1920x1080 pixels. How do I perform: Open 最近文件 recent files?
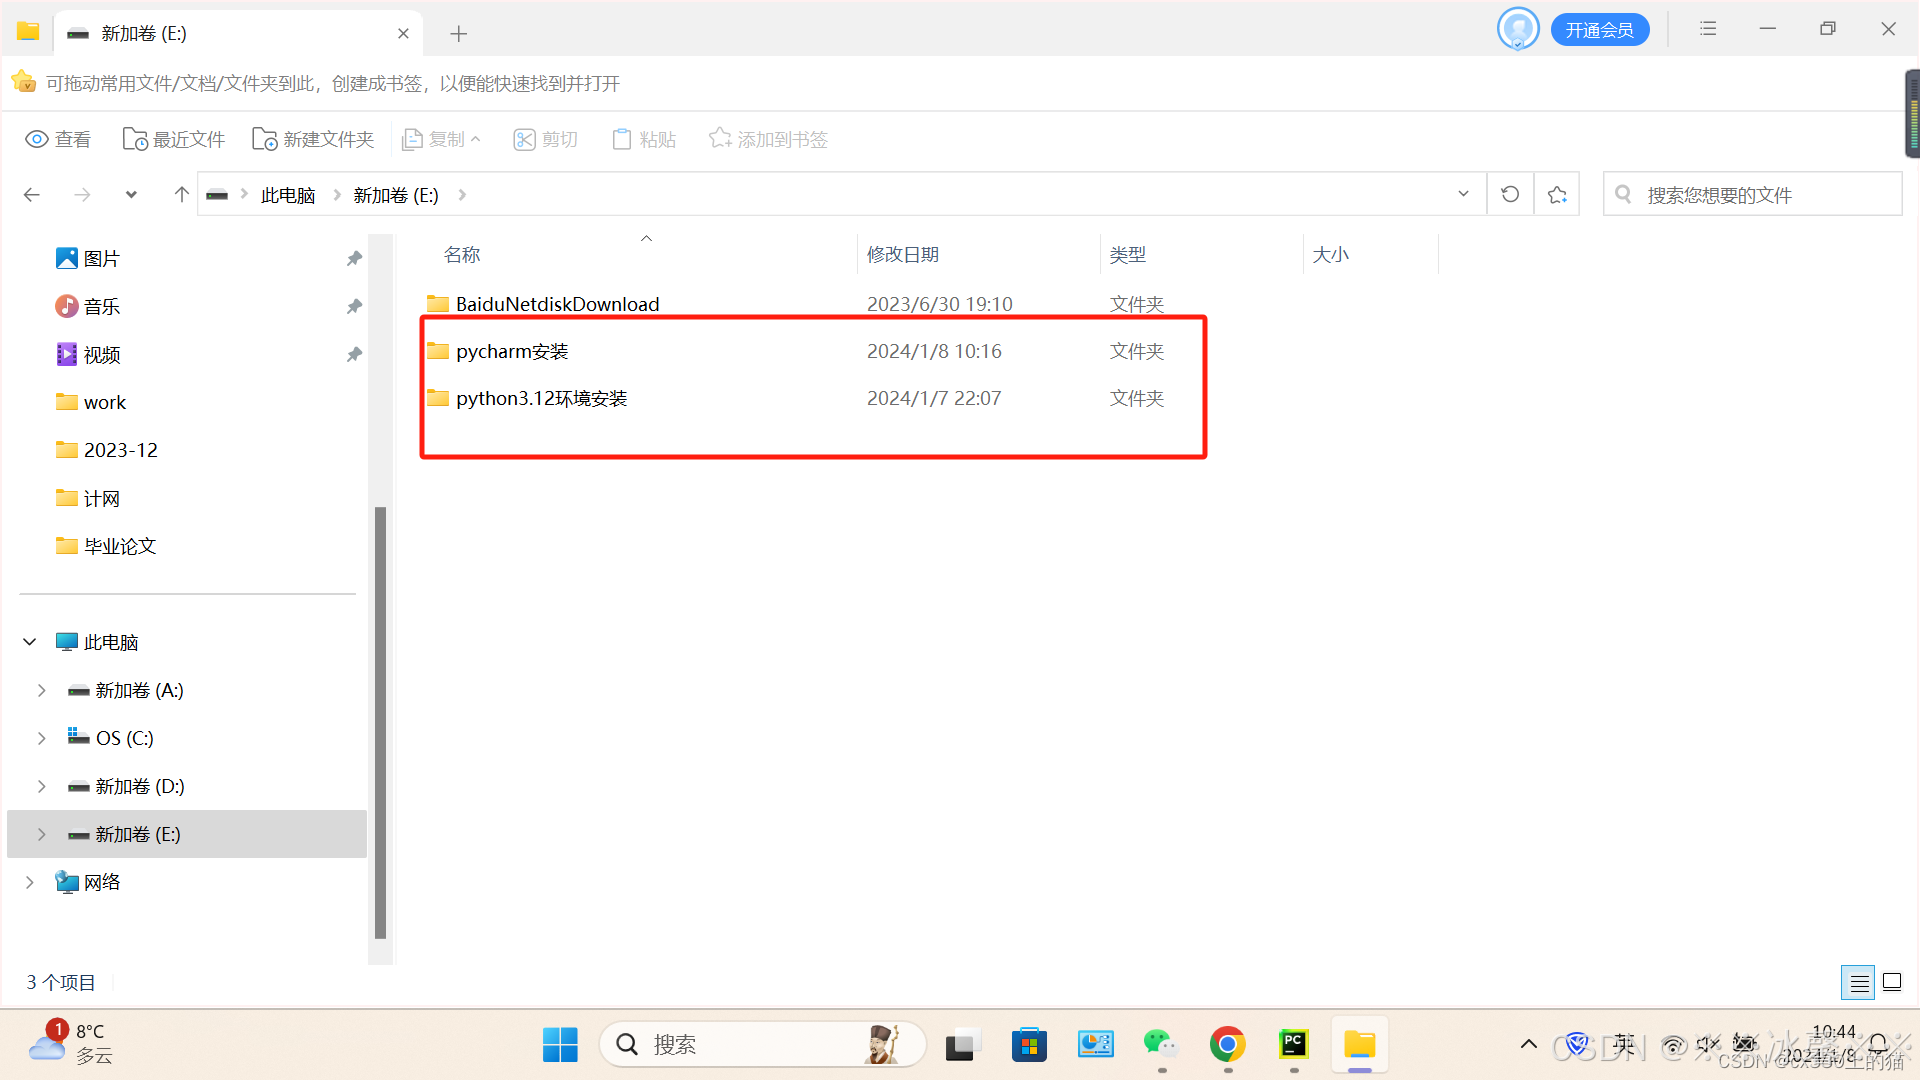coord(174,139)
